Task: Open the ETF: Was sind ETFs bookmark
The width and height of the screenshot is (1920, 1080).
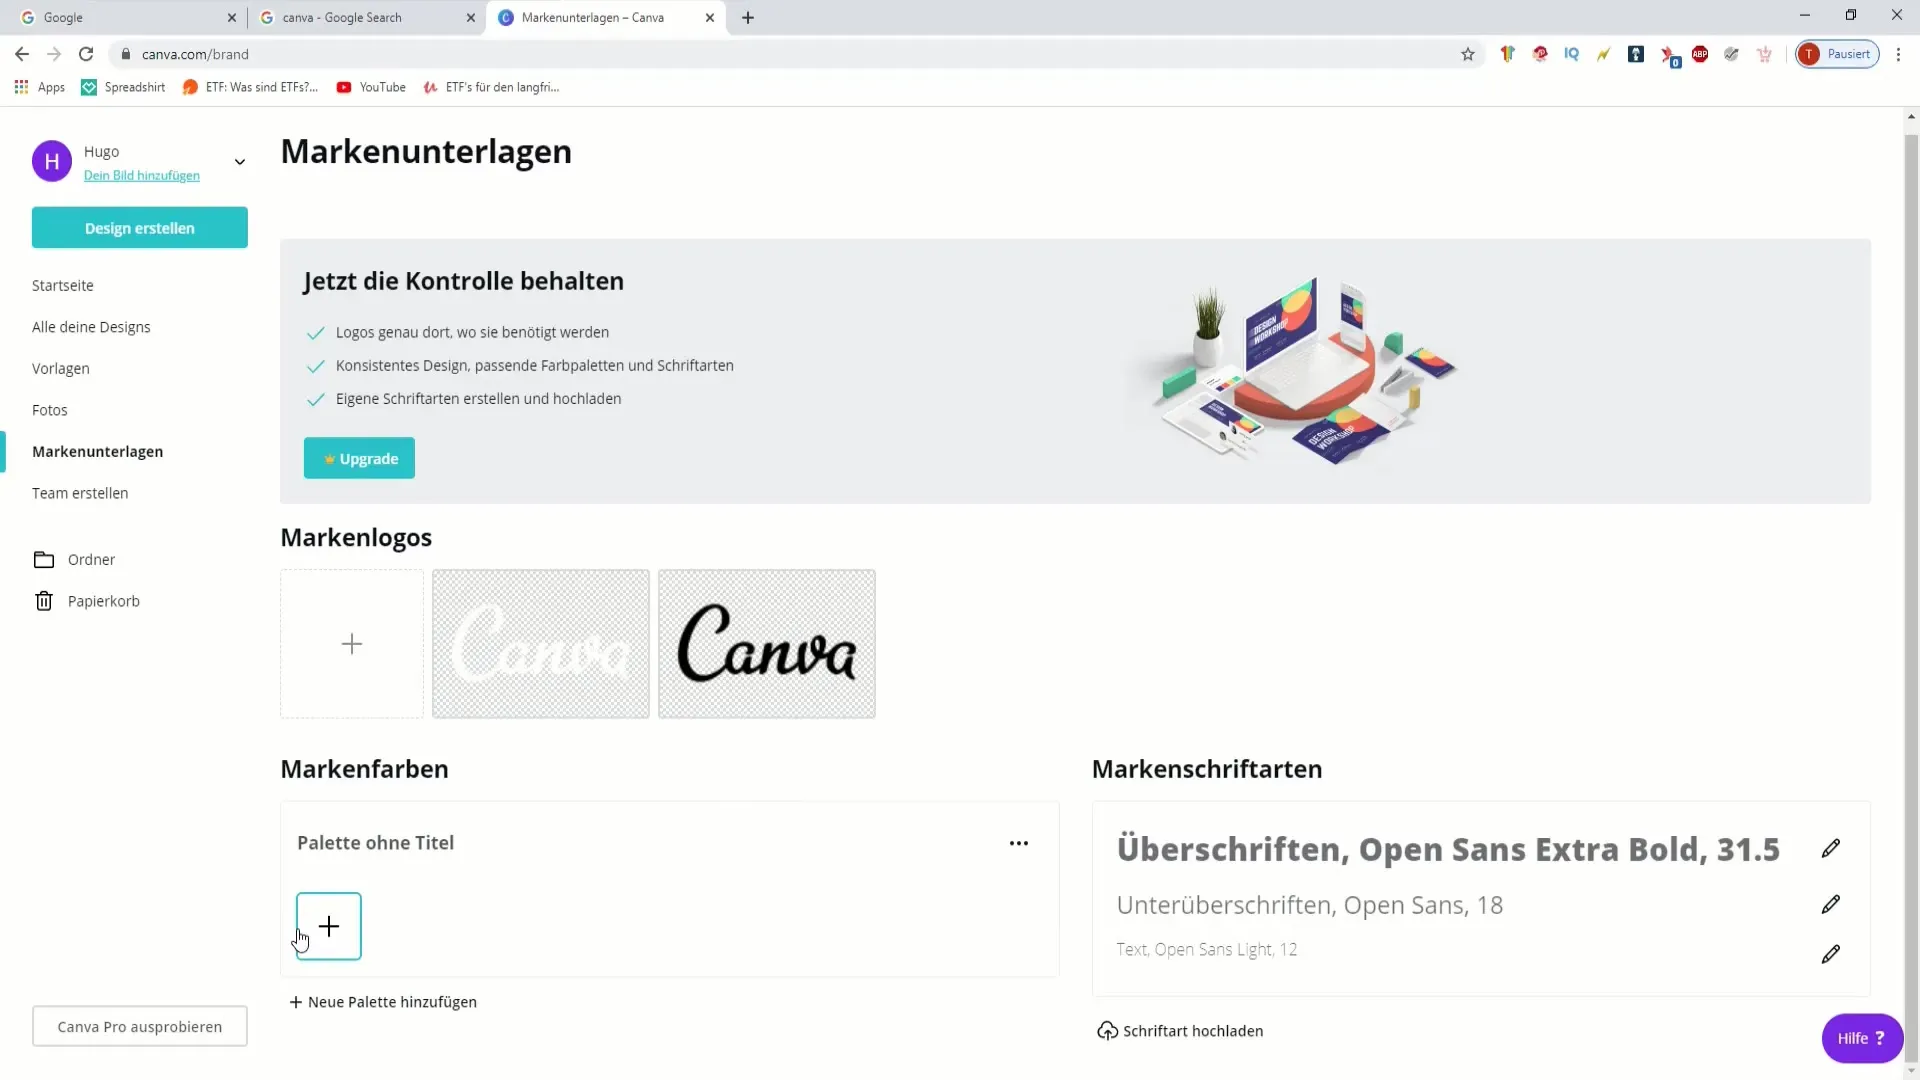Action: coord(250,87)
